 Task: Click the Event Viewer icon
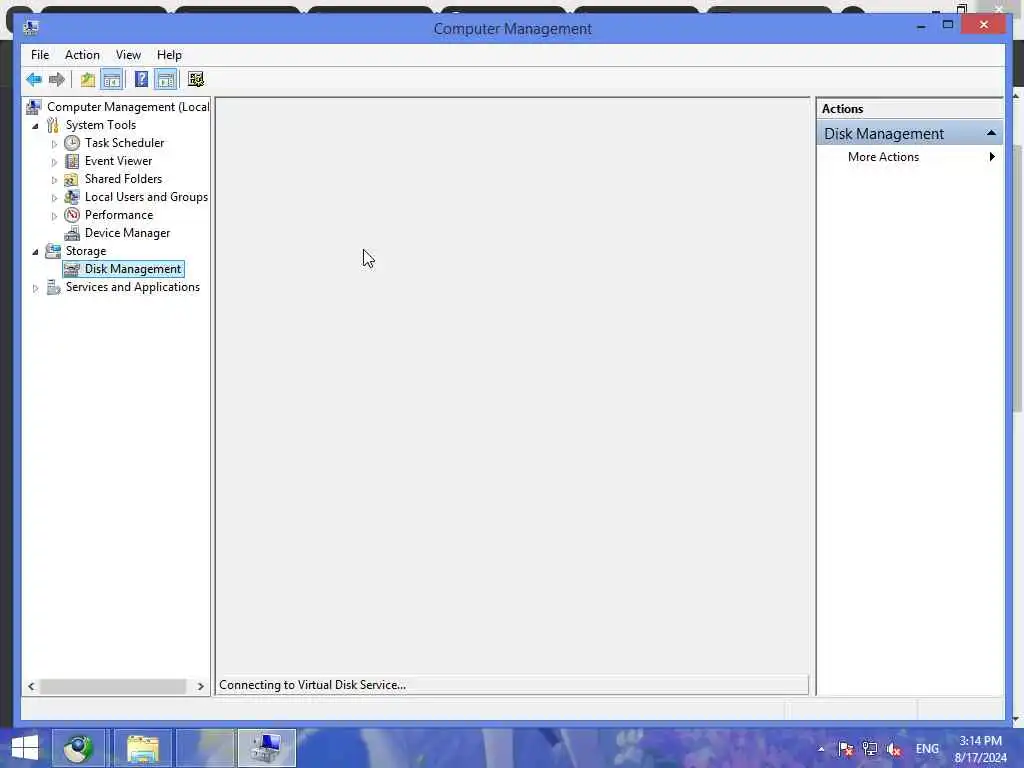point(72,161)
